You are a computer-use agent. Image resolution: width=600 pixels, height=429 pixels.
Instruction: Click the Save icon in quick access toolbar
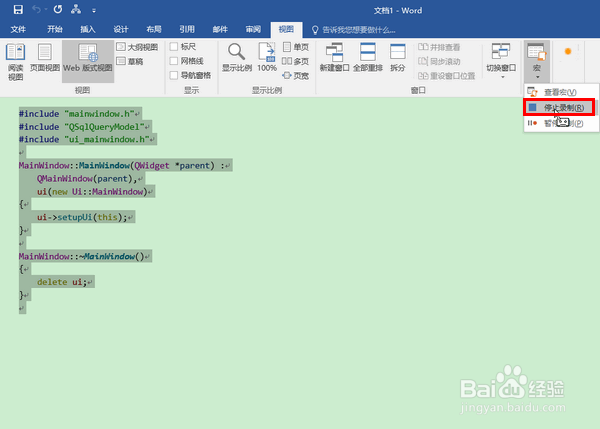18,10
